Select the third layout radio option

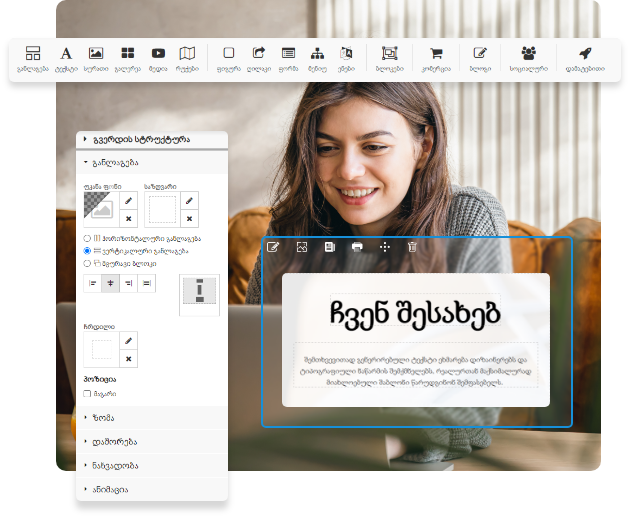tap(88, 263)
